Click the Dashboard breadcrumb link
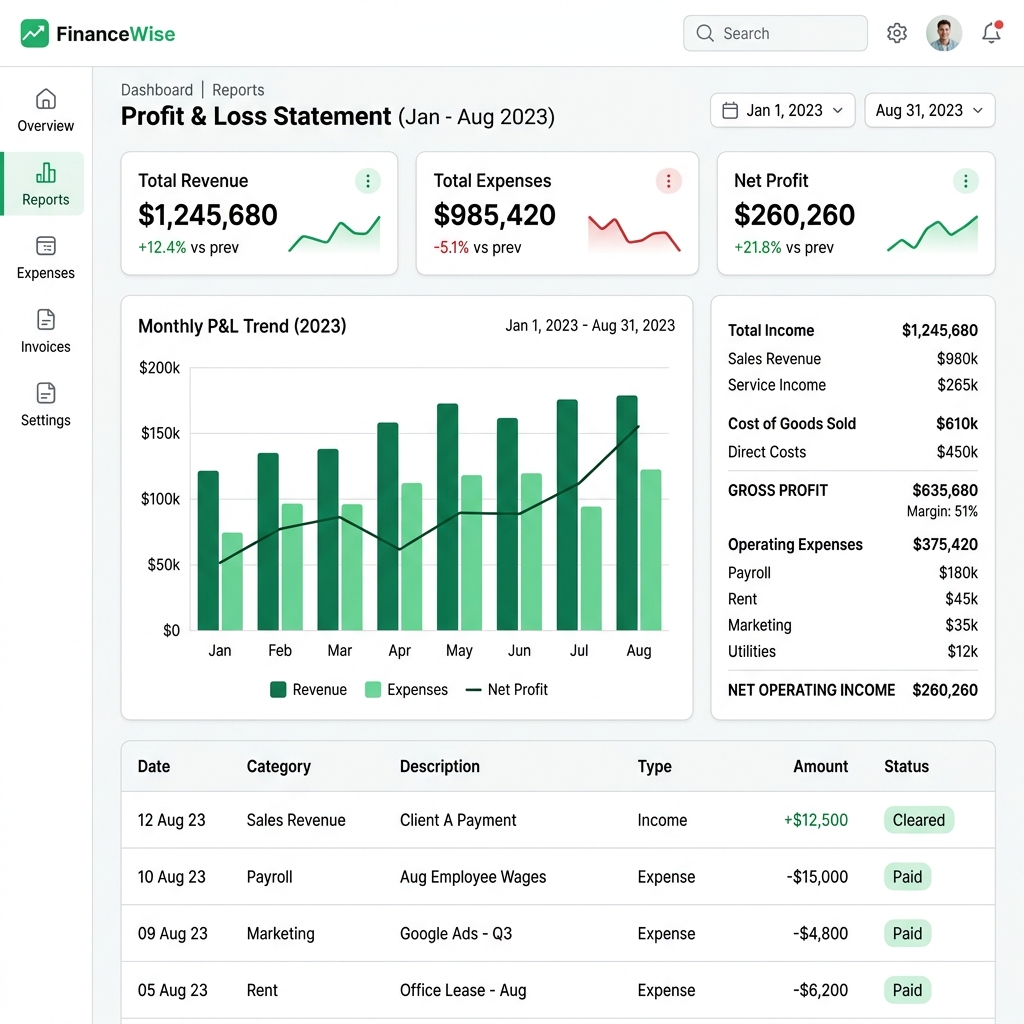 click(x=157, y=89)
